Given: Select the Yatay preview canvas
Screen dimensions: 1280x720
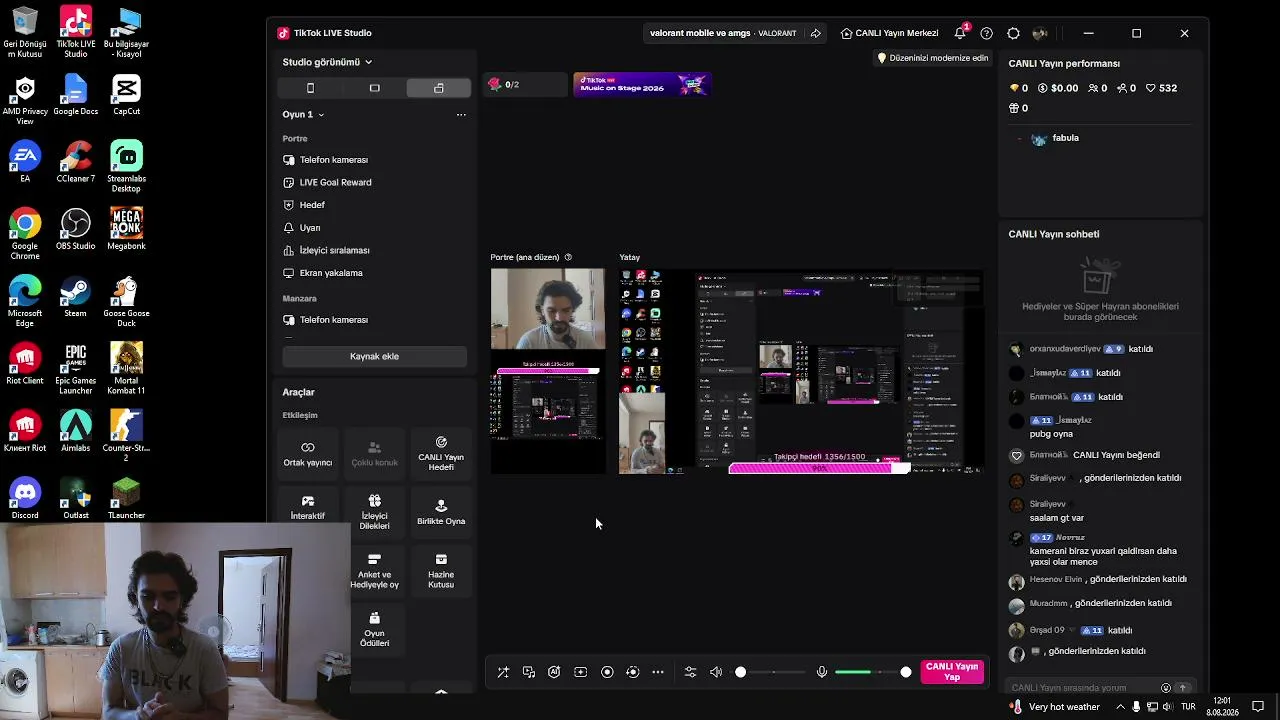Looking at the screenshot, I should click(801, 371).
